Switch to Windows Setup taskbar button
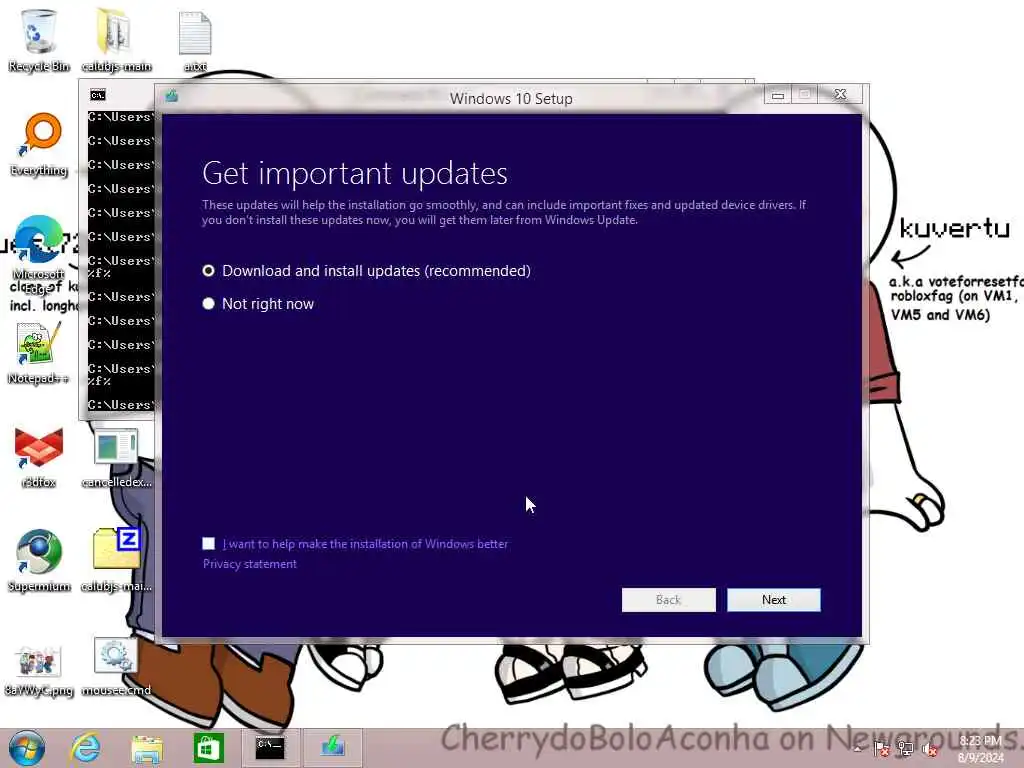 point(332,748)
